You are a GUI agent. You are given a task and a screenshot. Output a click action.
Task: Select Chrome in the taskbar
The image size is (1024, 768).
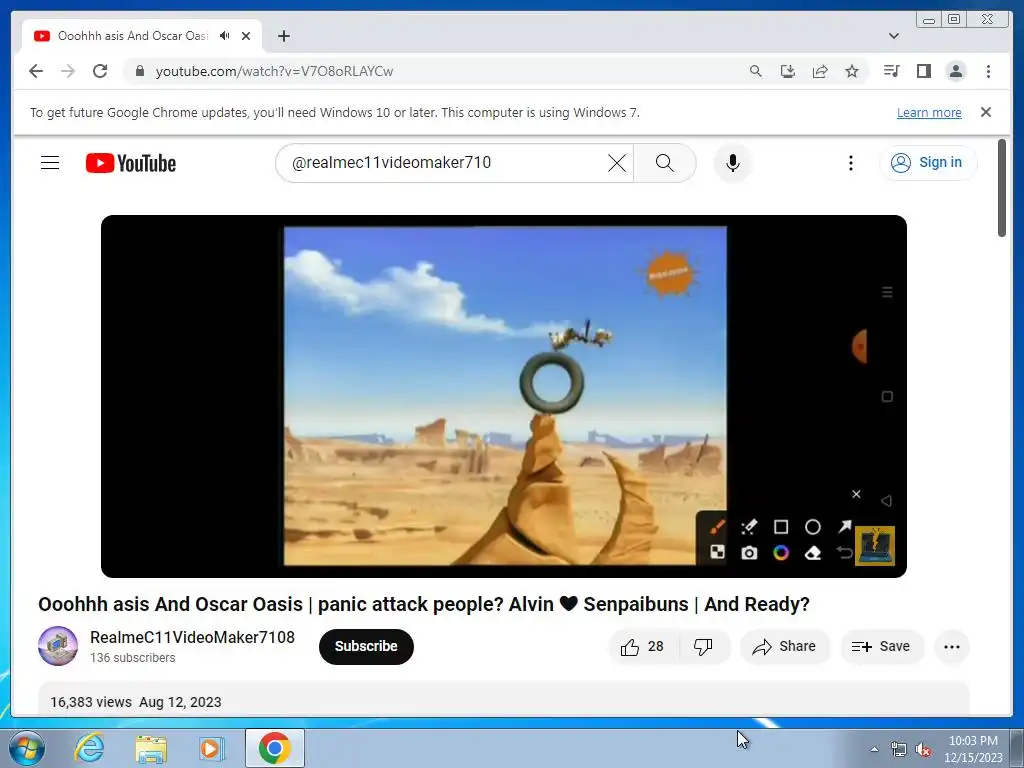[274, 748]
